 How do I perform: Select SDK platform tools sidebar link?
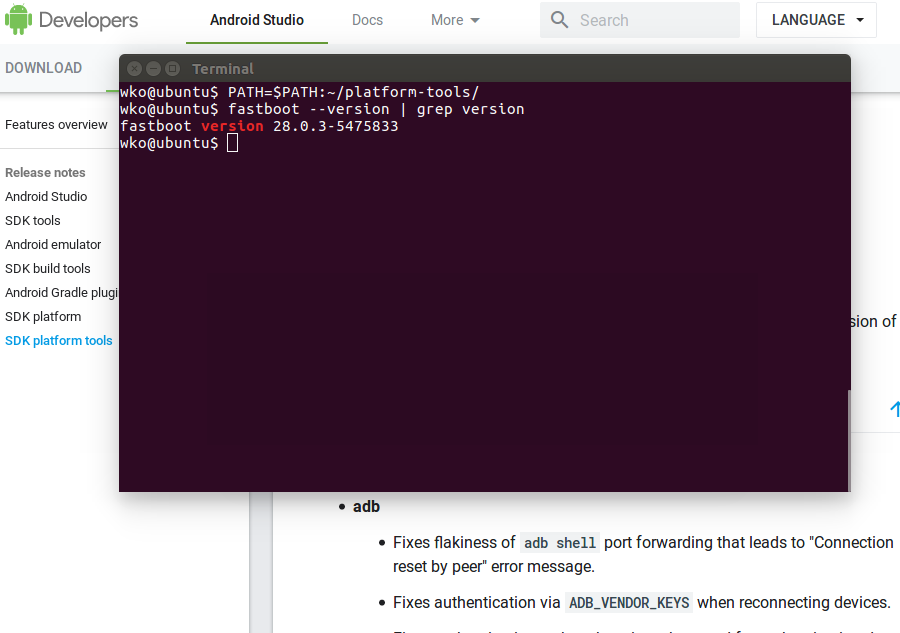point(59,340)
